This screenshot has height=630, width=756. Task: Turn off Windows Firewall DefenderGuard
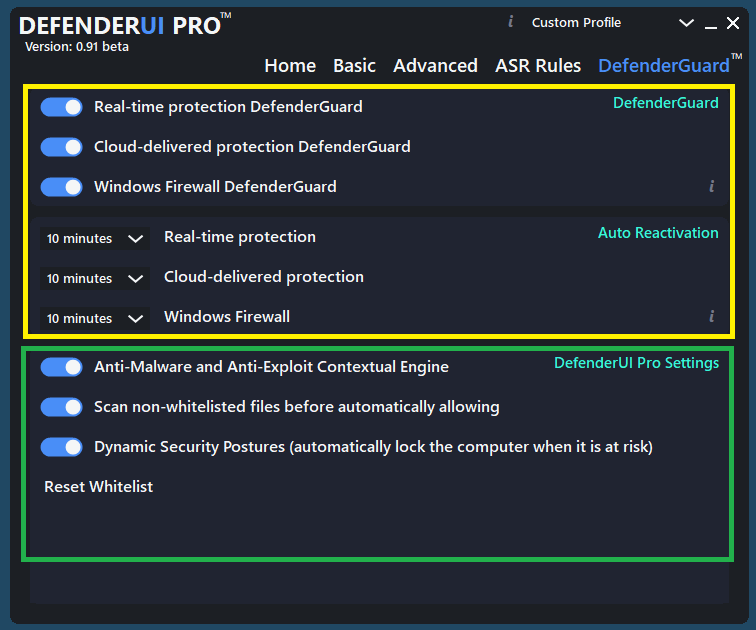pyautogui.click(x=62, y=187)
